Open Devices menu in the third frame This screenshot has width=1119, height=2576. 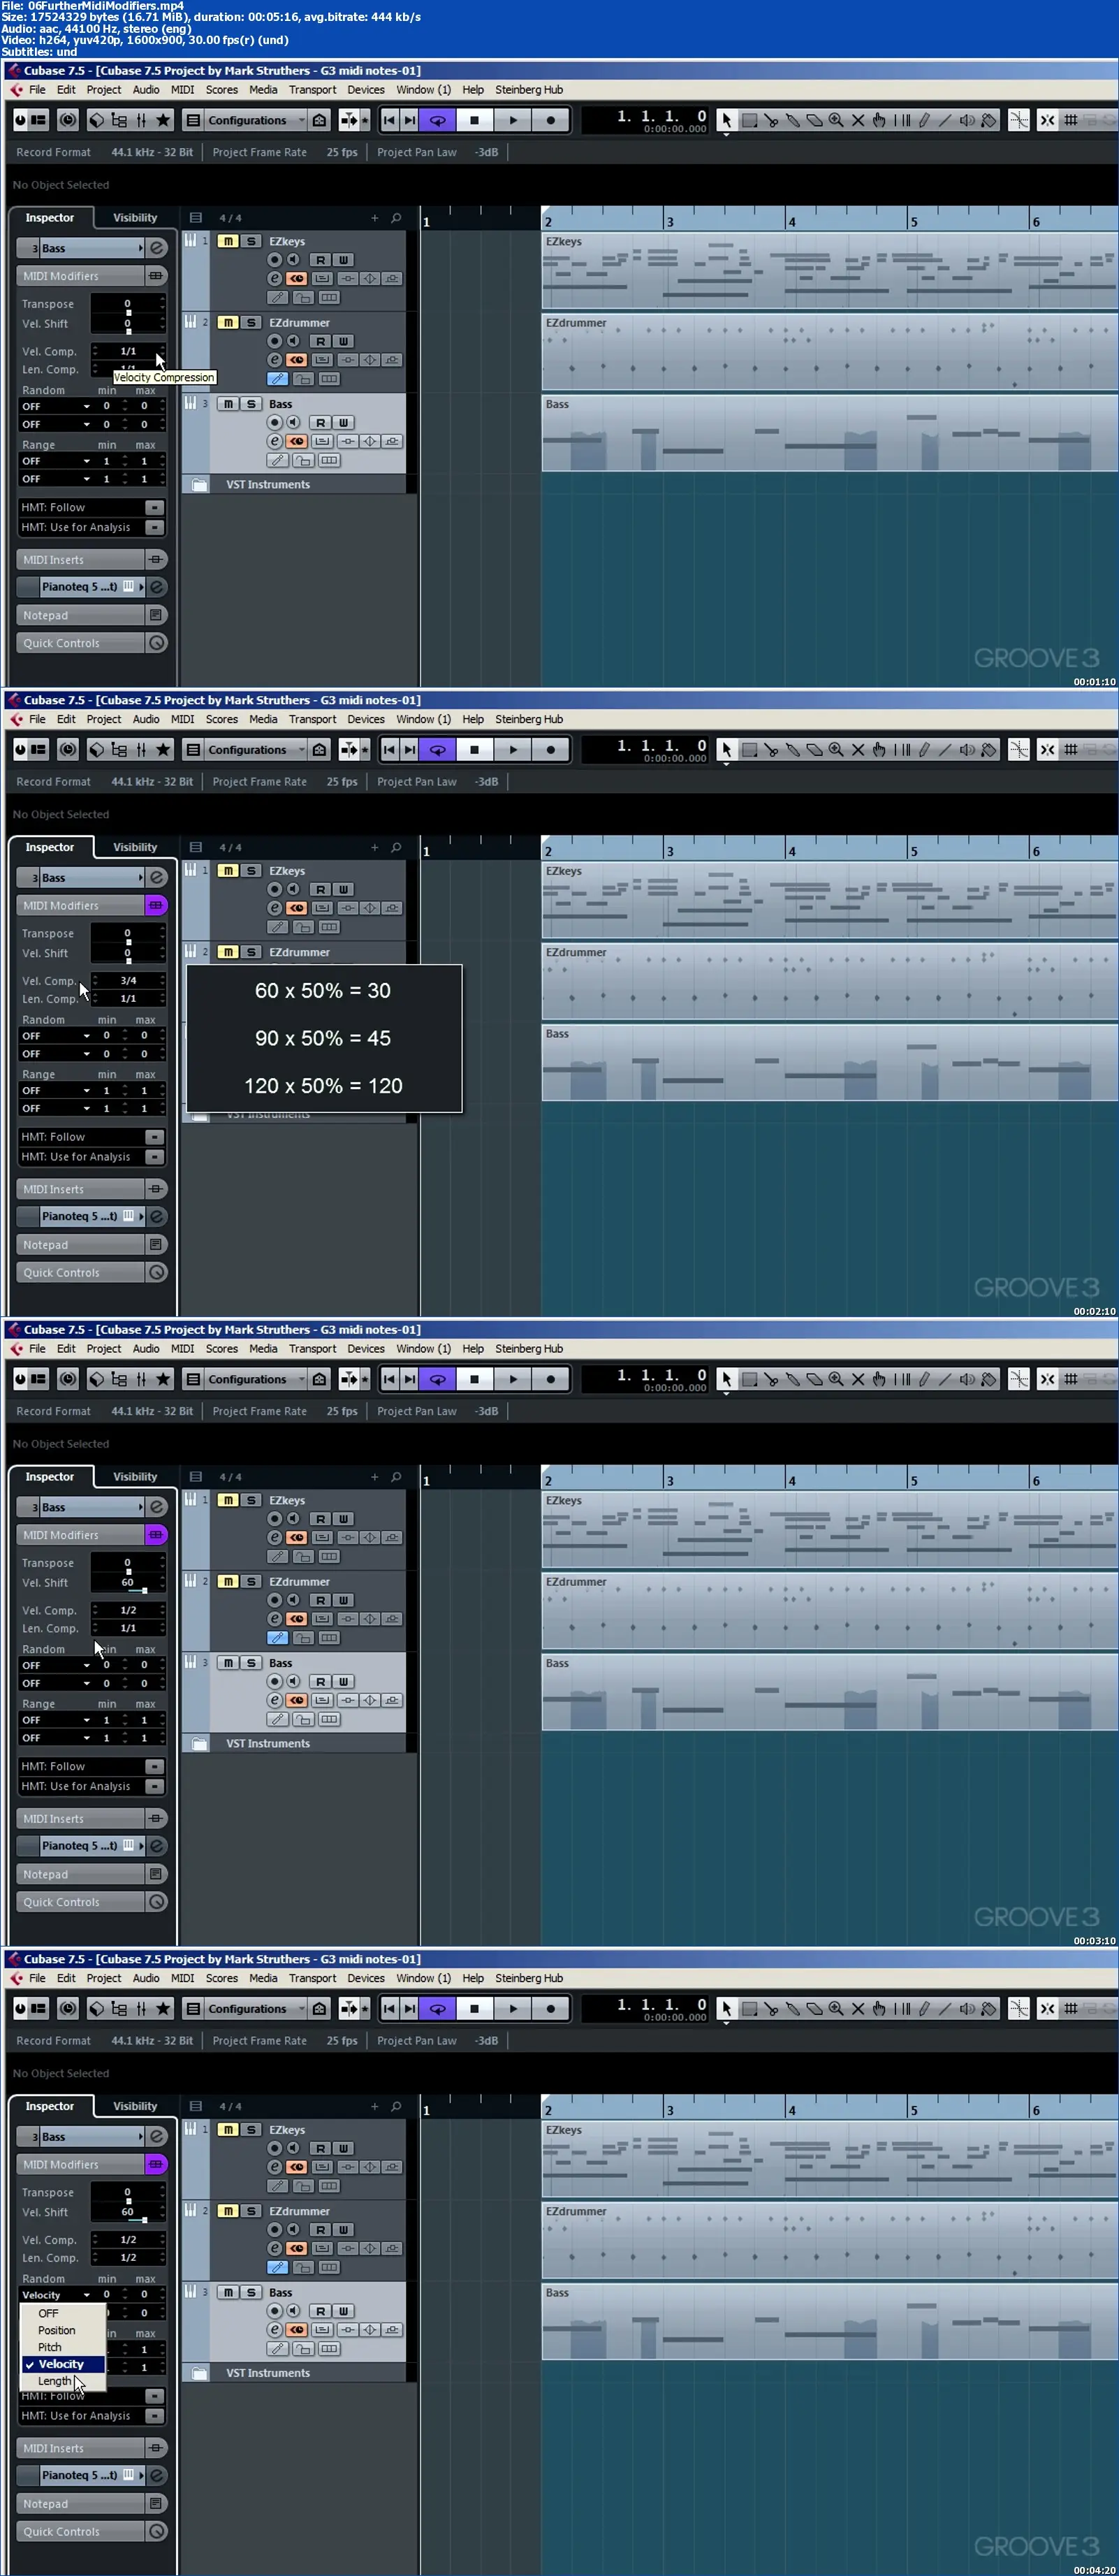click(366, 1349)
